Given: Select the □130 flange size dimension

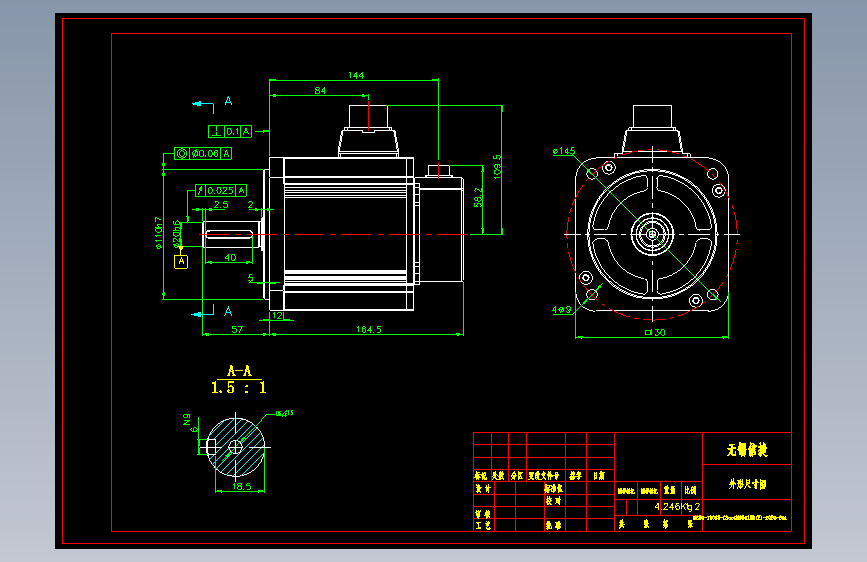Looking at the screenshot, I should click(x=655, y=332).
